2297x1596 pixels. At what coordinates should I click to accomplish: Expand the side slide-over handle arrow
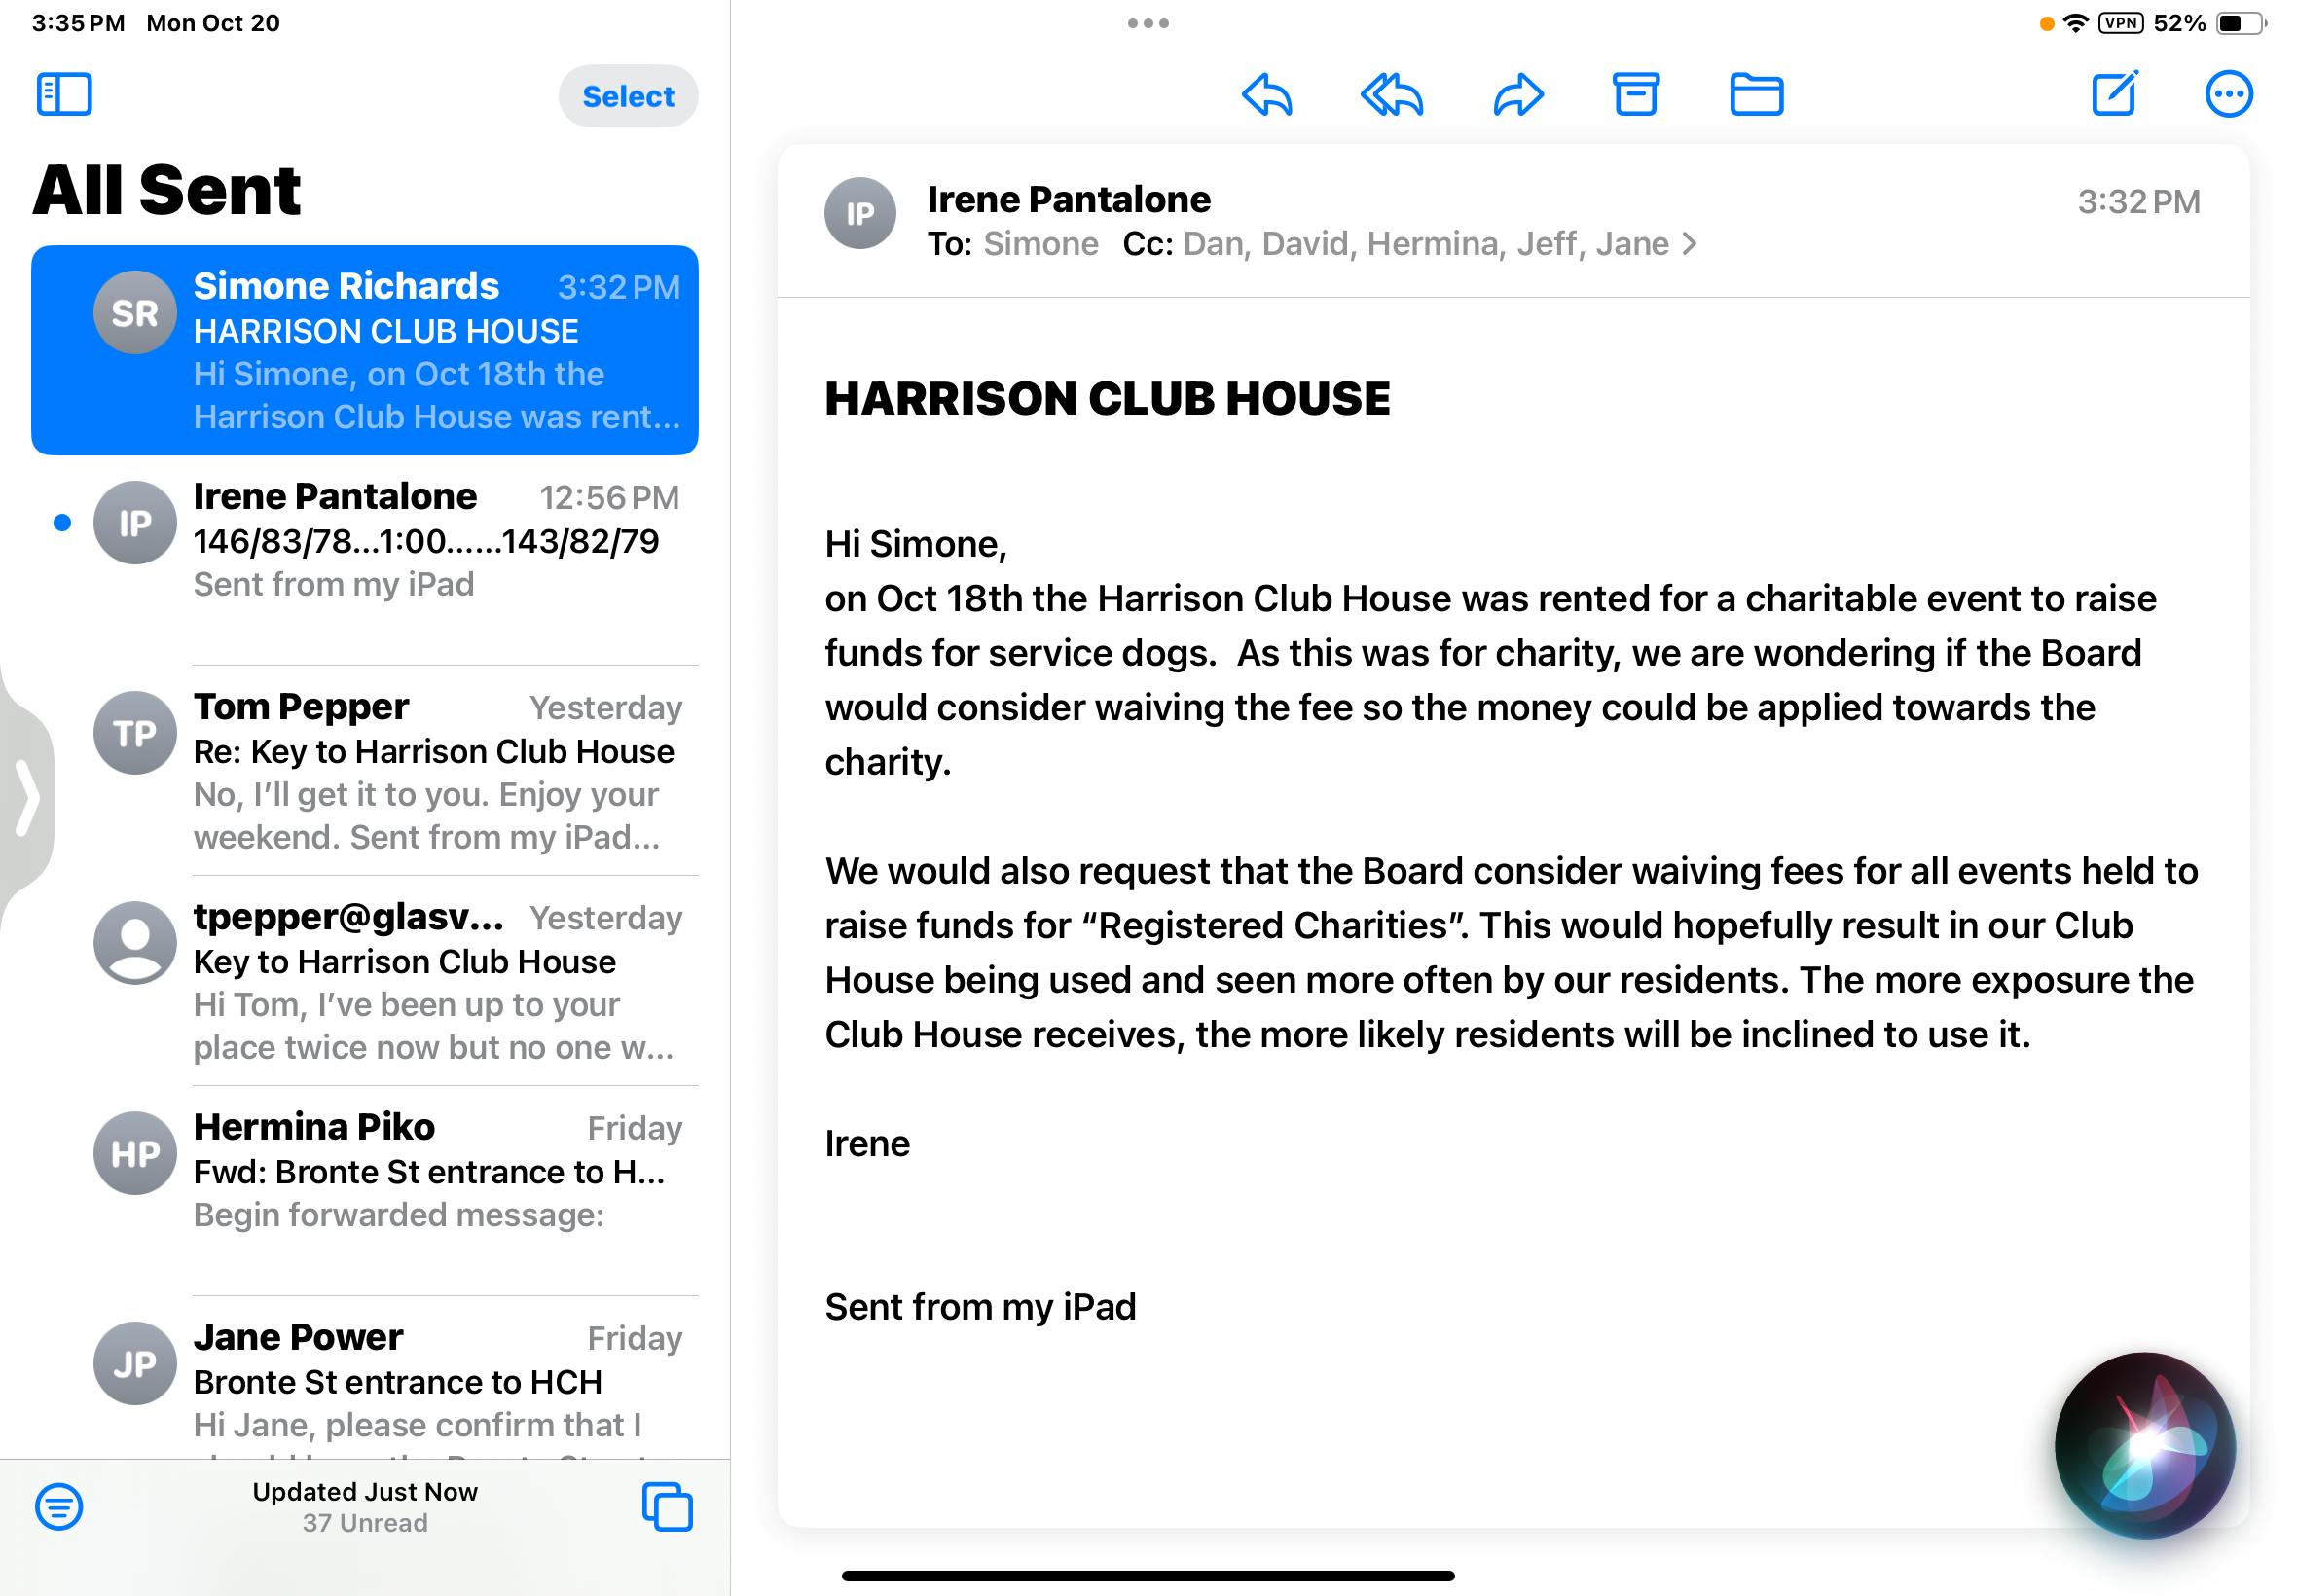point(26,797)
